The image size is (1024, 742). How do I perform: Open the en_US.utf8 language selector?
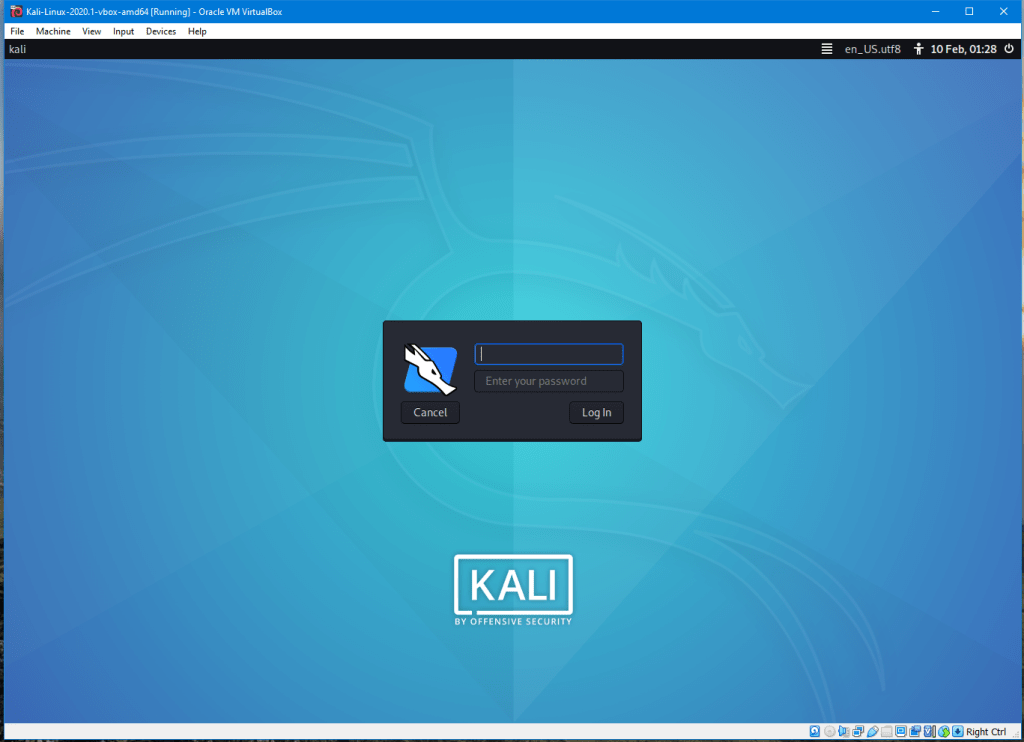tap(872, 49)
